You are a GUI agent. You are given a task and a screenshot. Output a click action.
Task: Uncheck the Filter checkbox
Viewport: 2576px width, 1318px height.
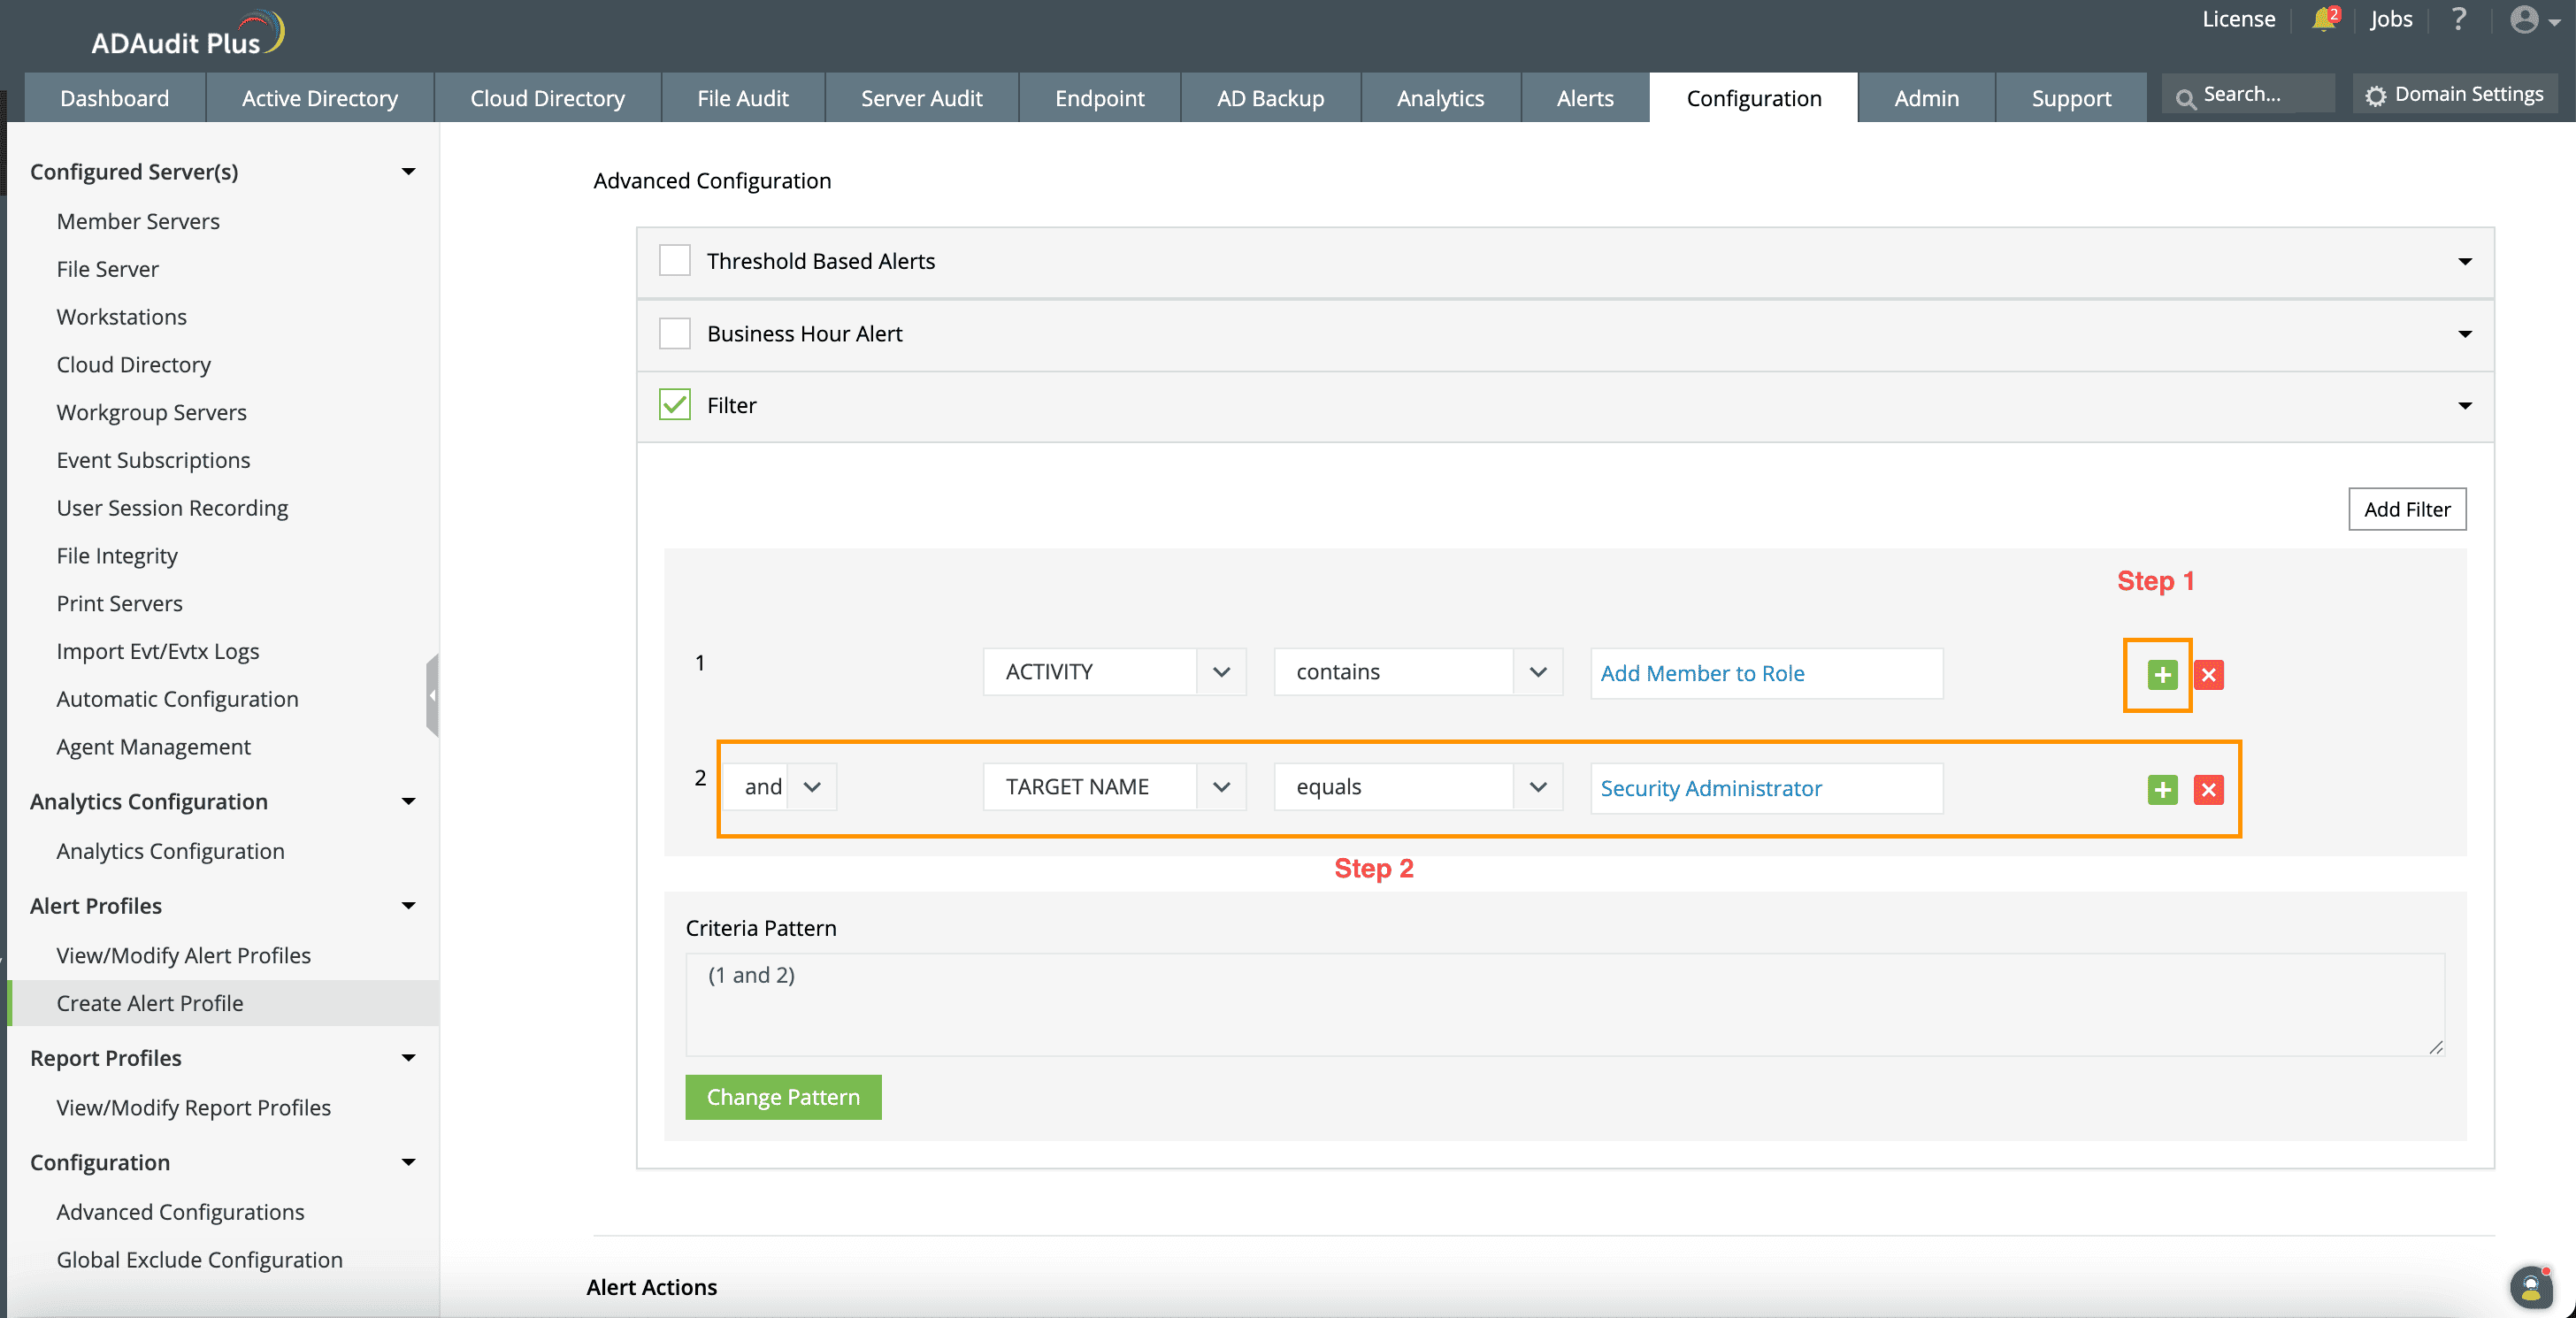point(675,405)
